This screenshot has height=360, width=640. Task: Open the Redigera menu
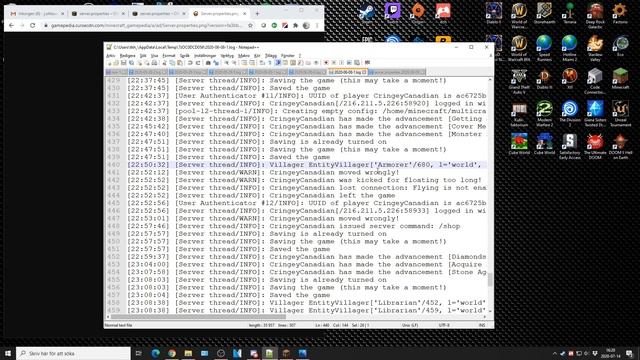(x=127, y=56)
